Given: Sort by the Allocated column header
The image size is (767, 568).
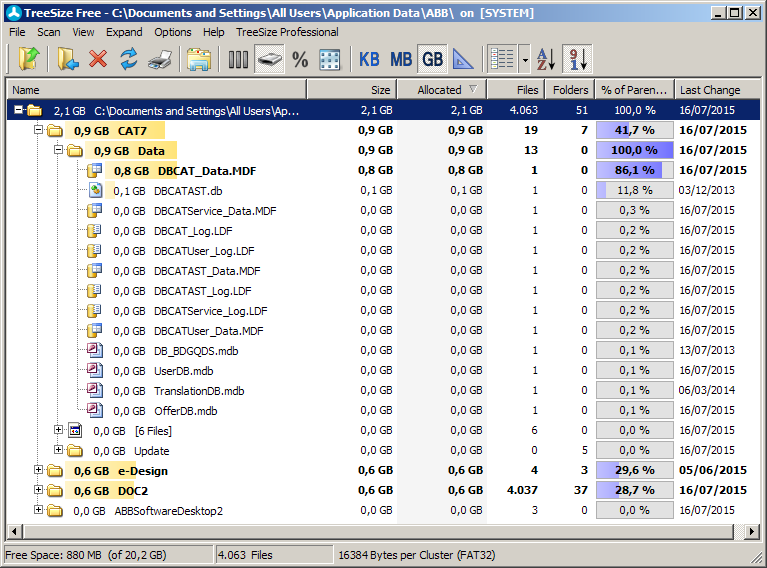Looking at the screenshot, I should coord(442,90).
